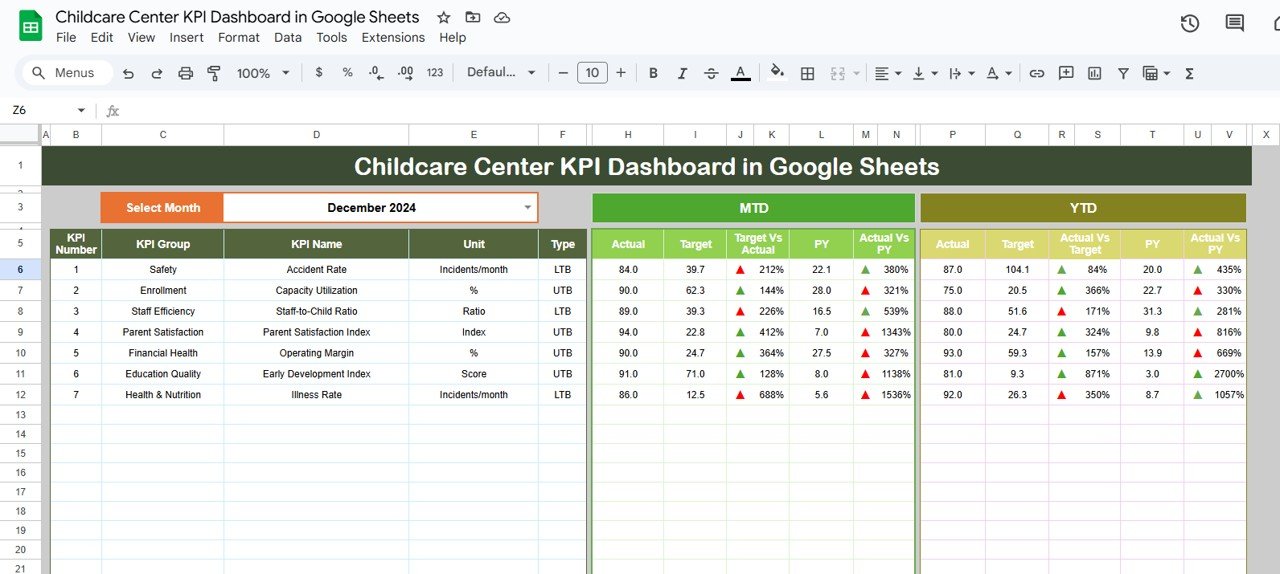This screenshot has width=1280, height=574.
Task: Search the Menus box
Action: [x=65, y=73]
